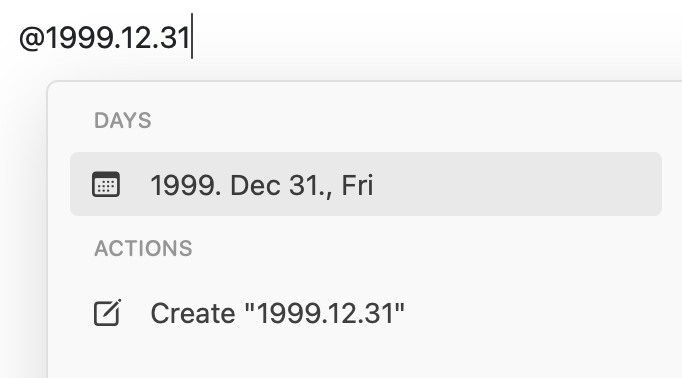Select the "1999. Dec 31., Fri" day result
Screen dimensions: 682x378
[366, 184]
